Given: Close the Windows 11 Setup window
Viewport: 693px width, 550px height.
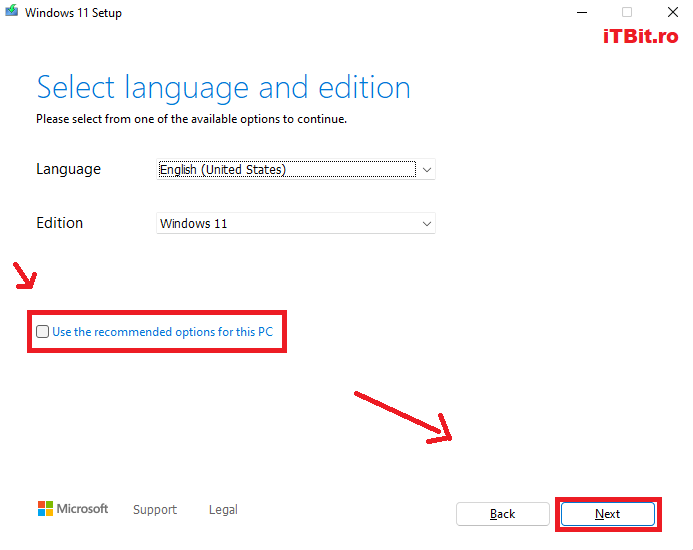Looking at the screenshot, I should (672, 12).
